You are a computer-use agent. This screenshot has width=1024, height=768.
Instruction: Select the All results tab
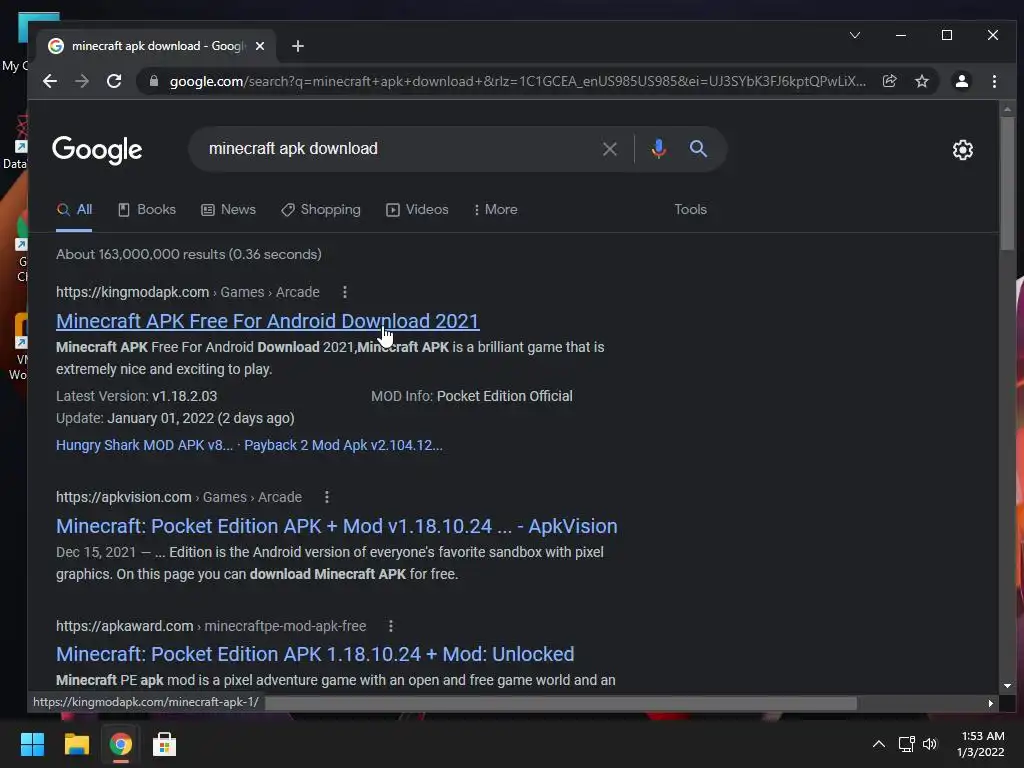74,210
